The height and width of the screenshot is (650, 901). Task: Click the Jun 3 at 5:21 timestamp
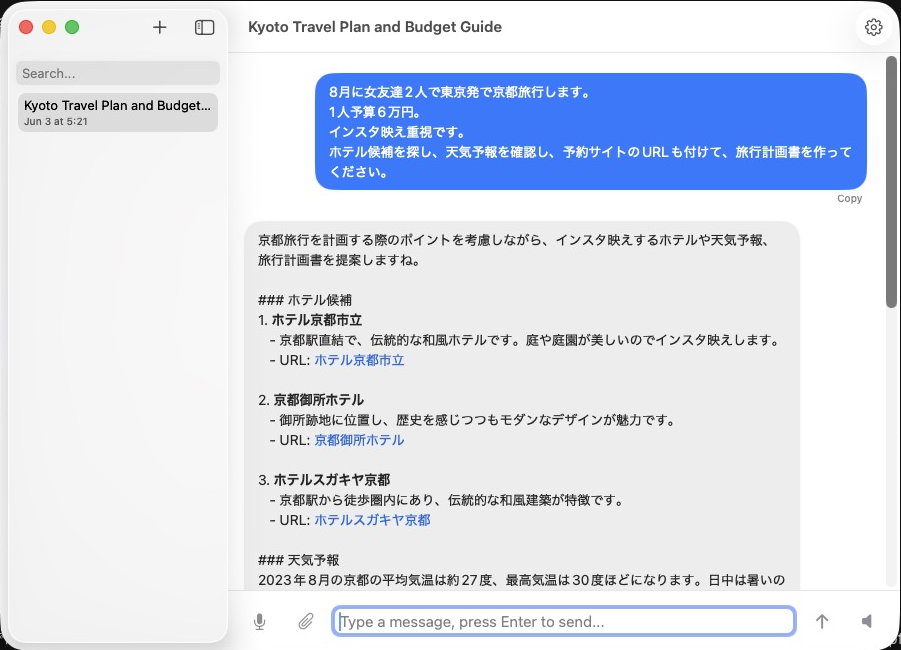[56, 122]
